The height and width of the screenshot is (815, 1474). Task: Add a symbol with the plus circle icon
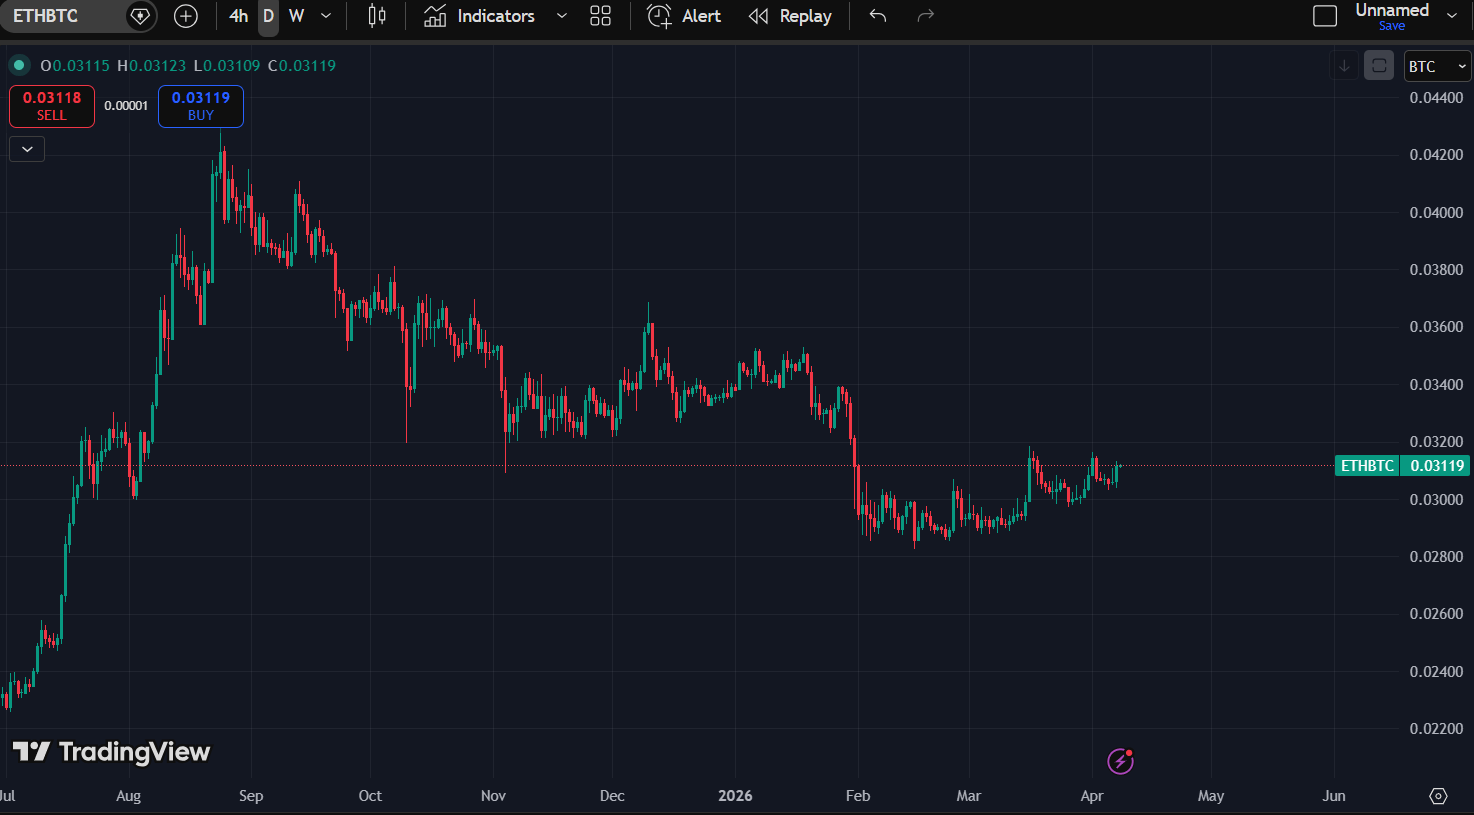coord(186,16)
